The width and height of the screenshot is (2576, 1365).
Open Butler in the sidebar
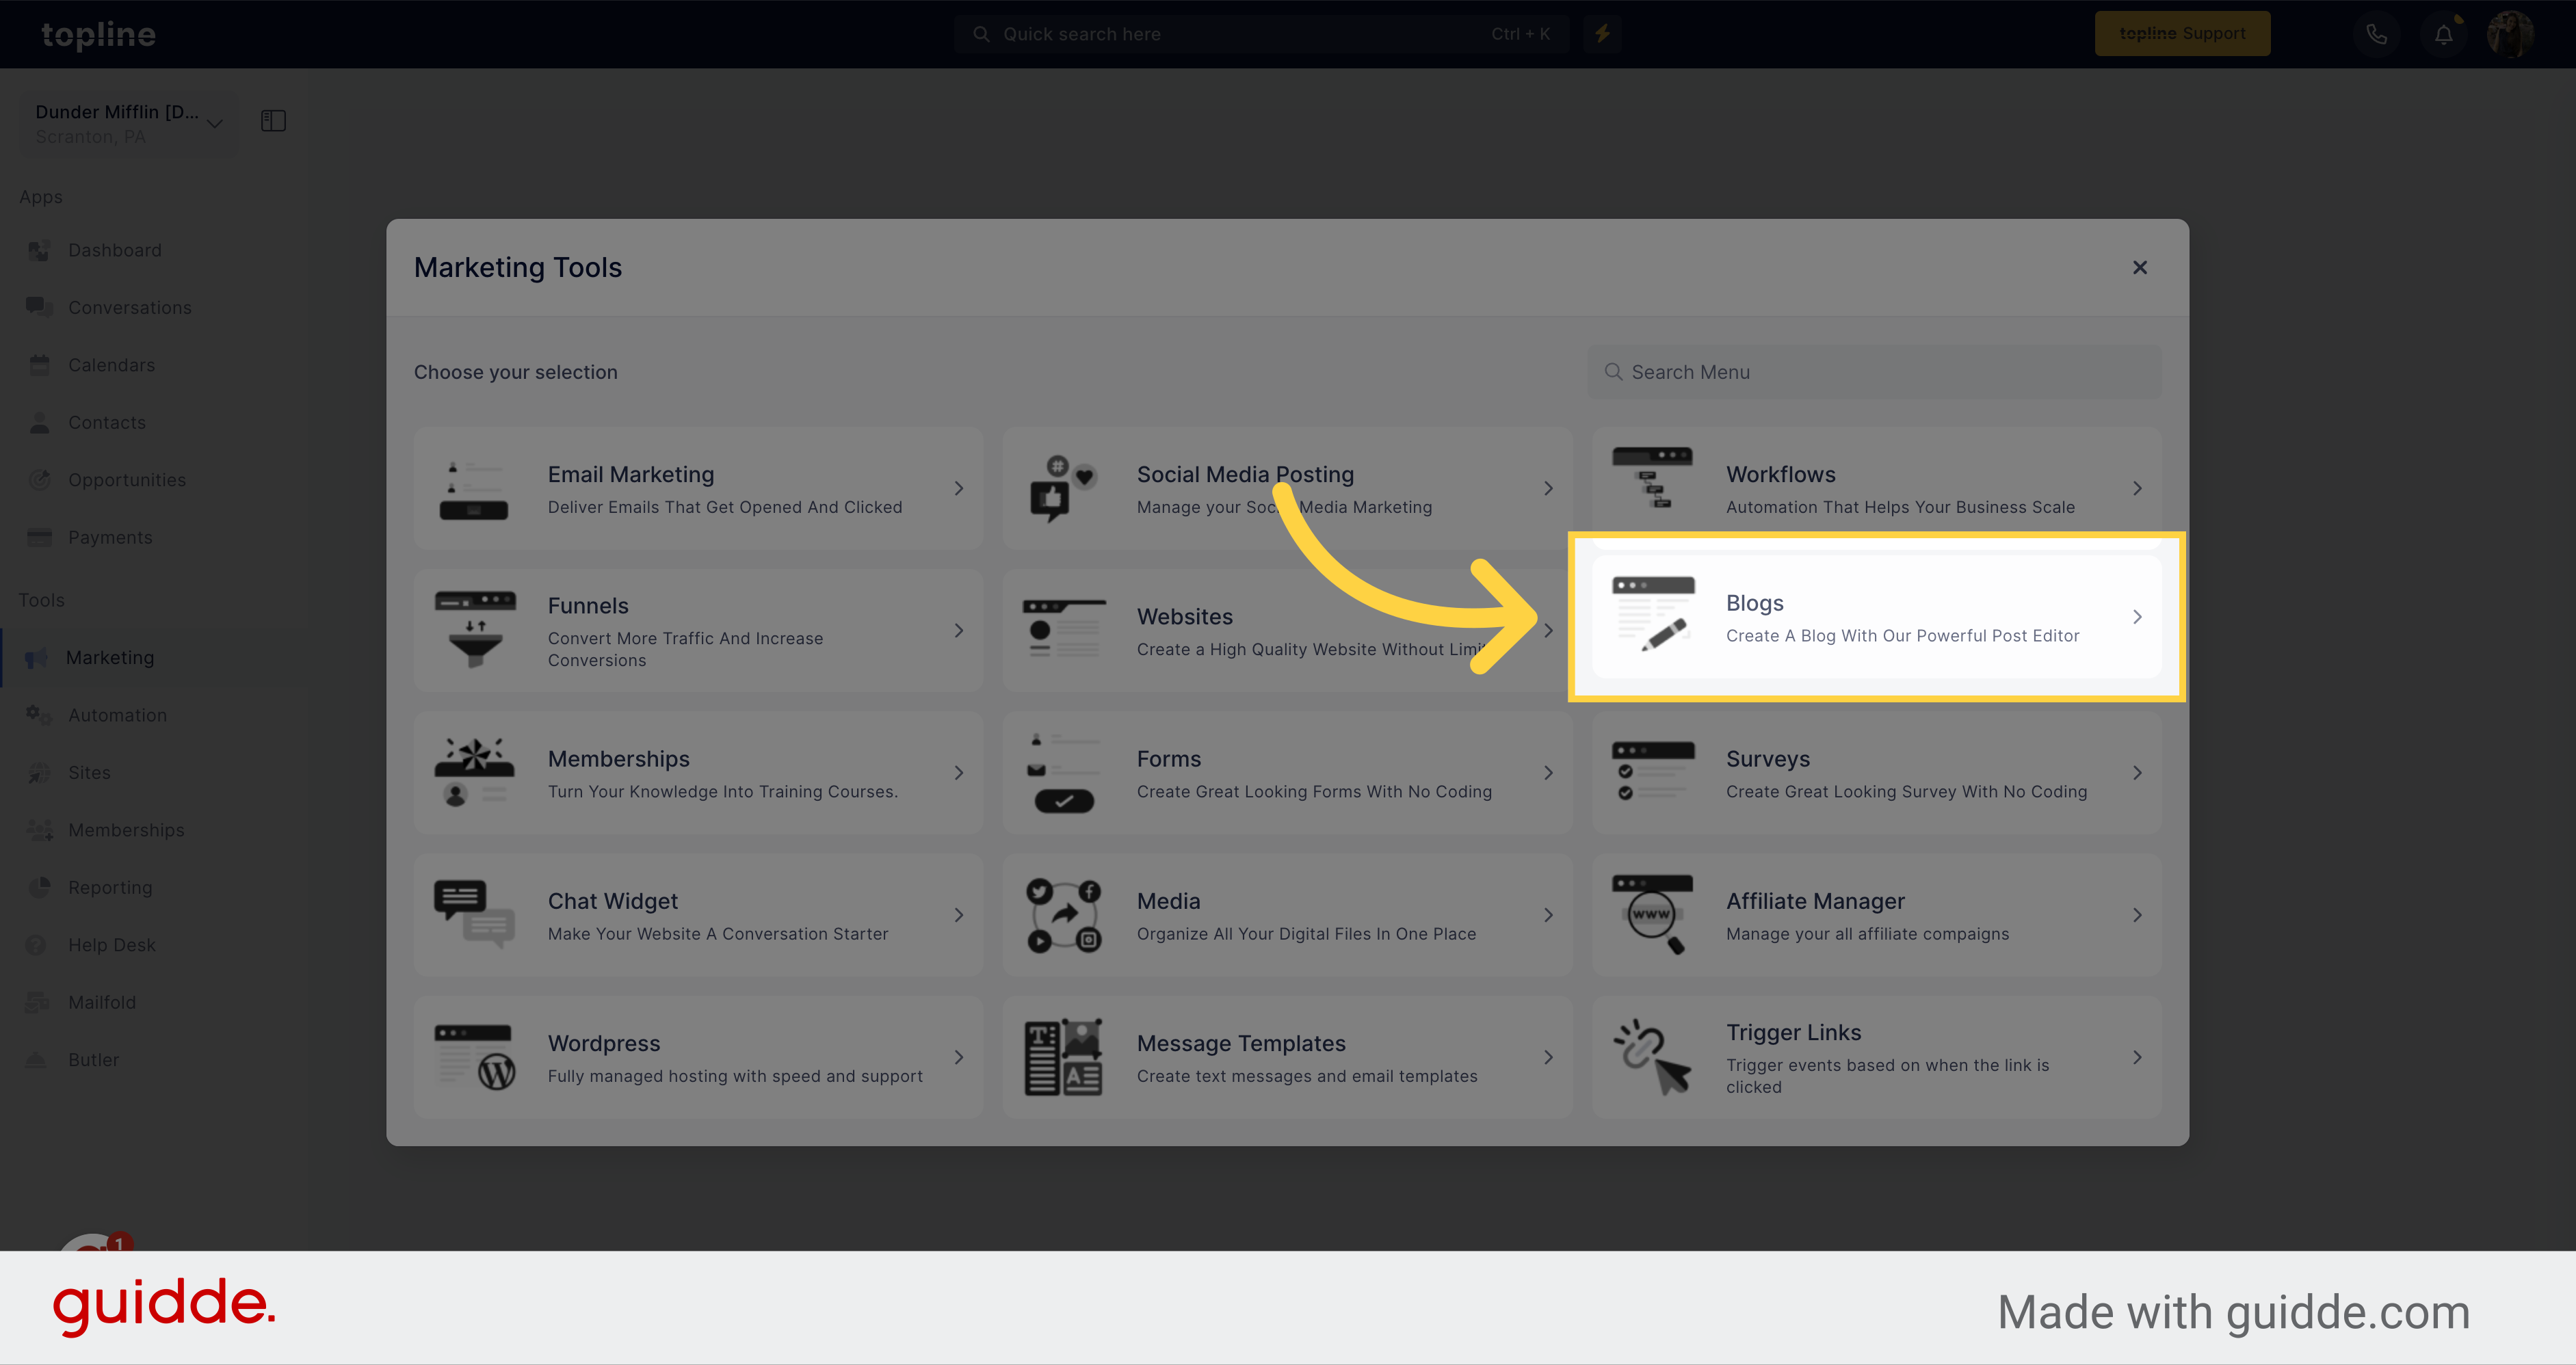pyautogui.click(x=93, y=1059)
